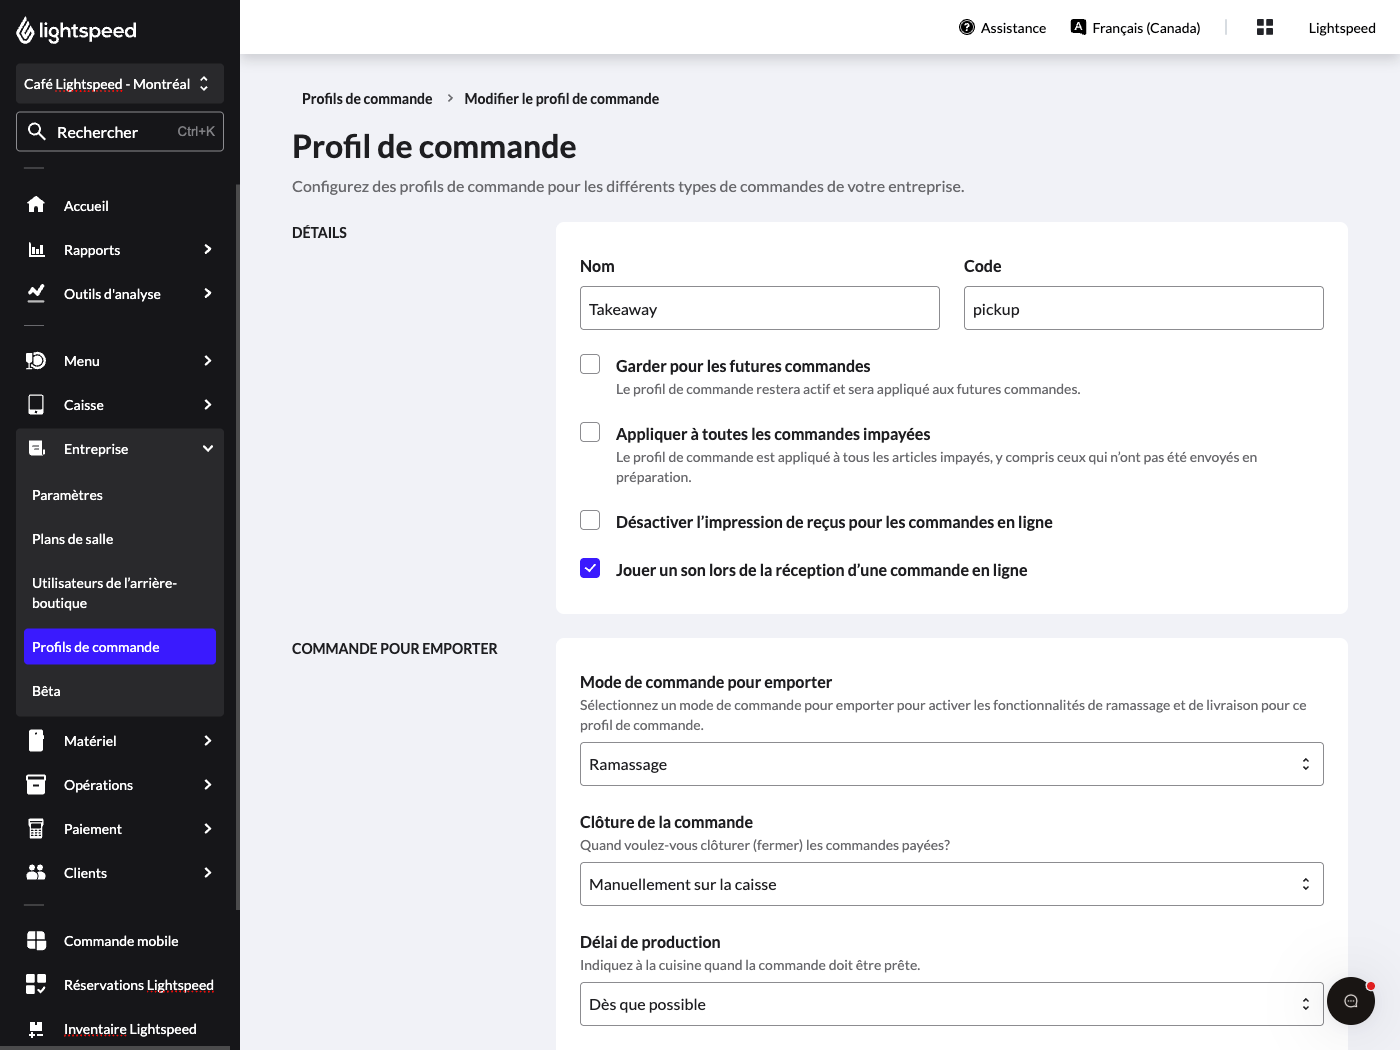Screen dimensions: 1400x1050
Task: Click the Commande mobile icon
Action: [x=36, y=941]
